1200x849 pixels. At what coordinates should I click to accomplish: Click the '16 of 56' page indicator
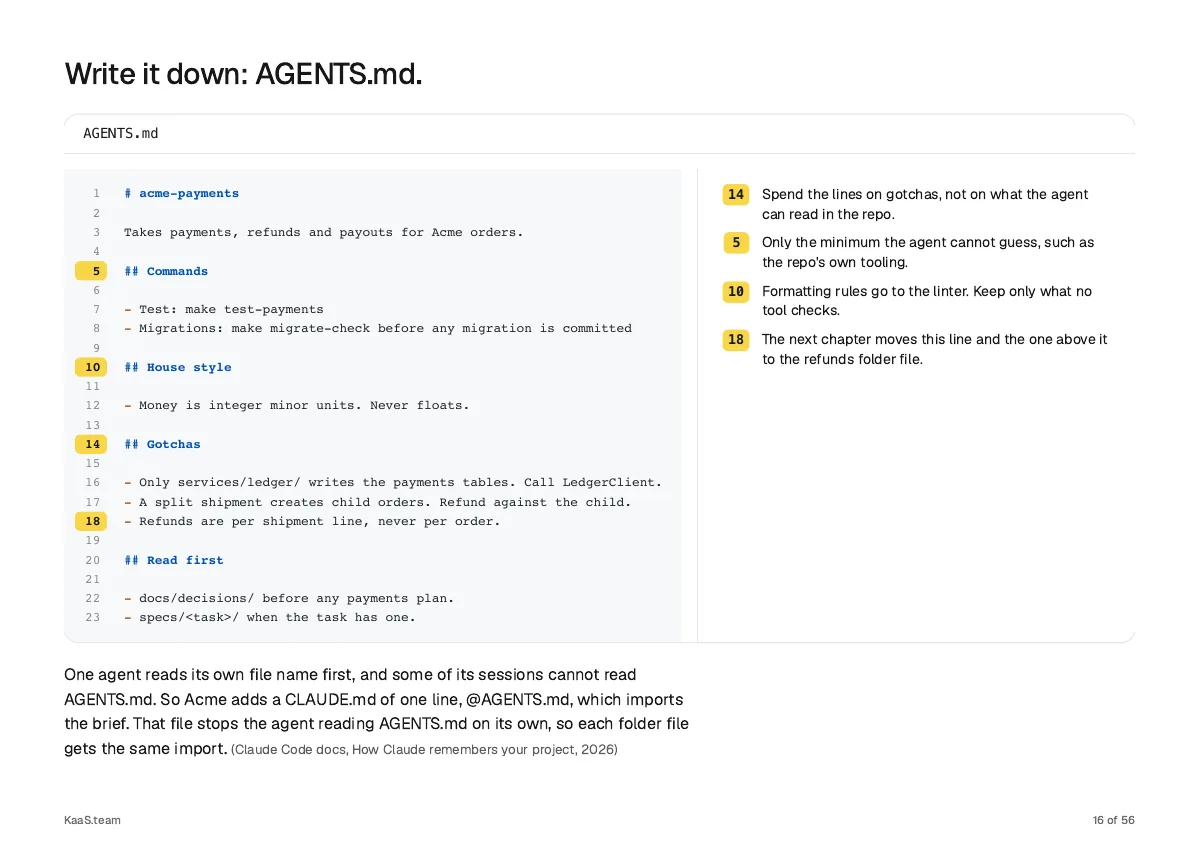[x=1114, y=820]
